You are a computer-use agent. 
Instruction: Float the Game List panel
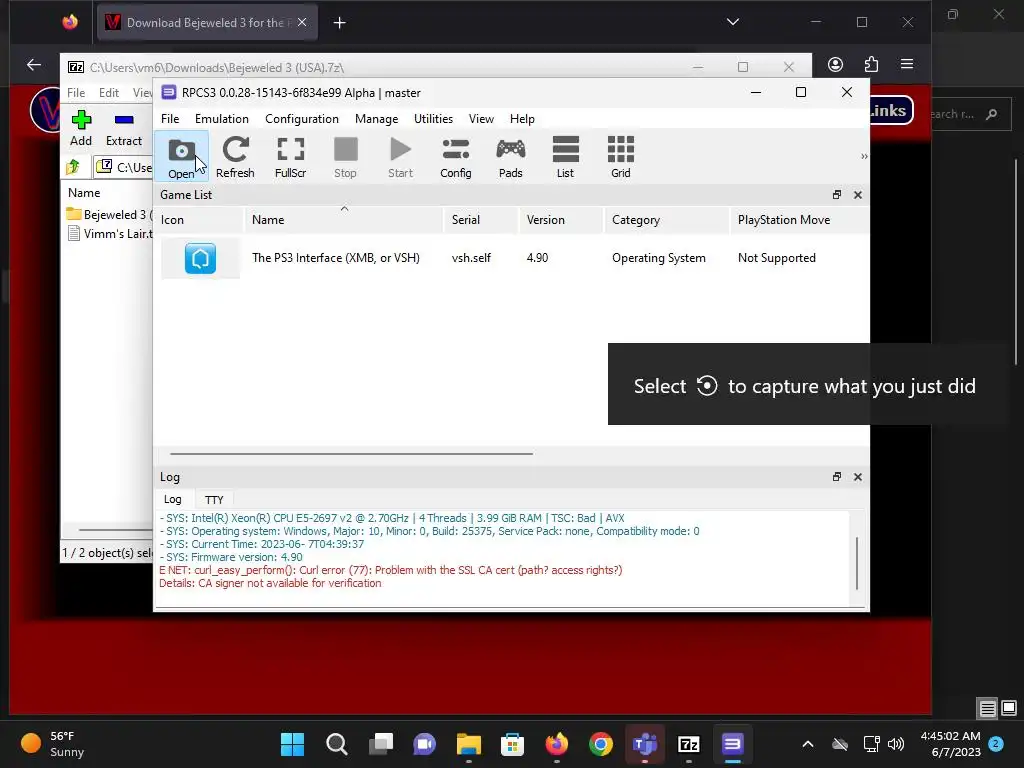pyautogui.click(x=837, y=195)
